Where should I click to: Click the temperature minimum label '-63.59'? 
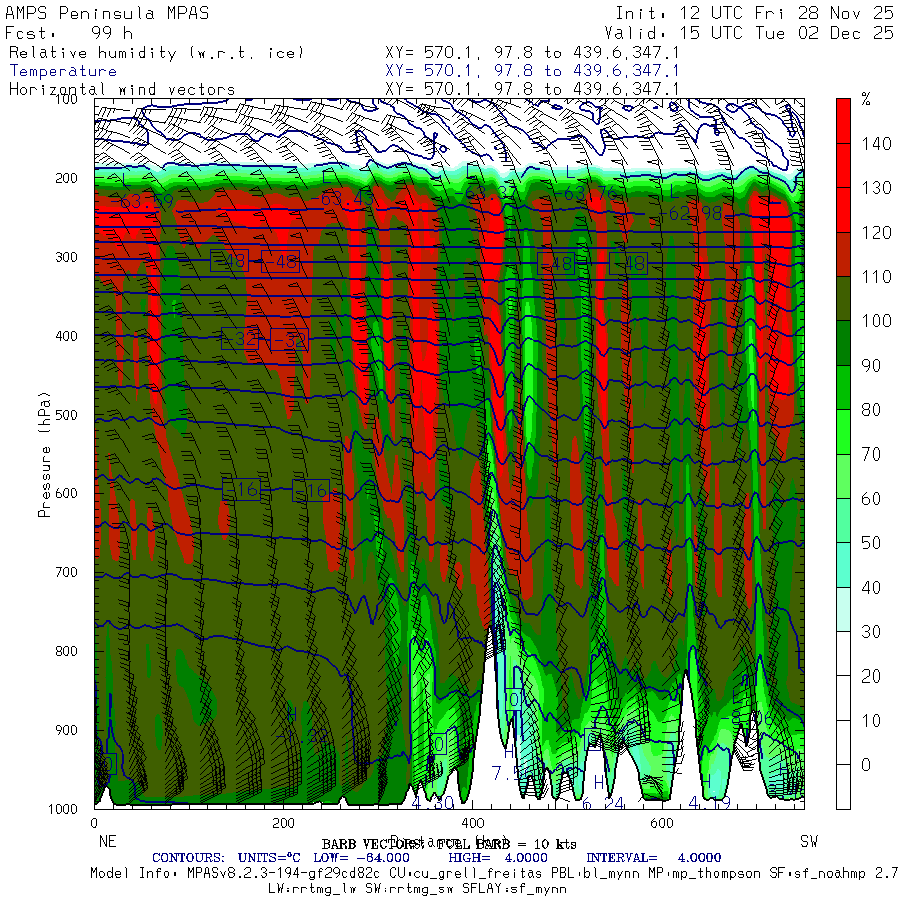(141, 201)
